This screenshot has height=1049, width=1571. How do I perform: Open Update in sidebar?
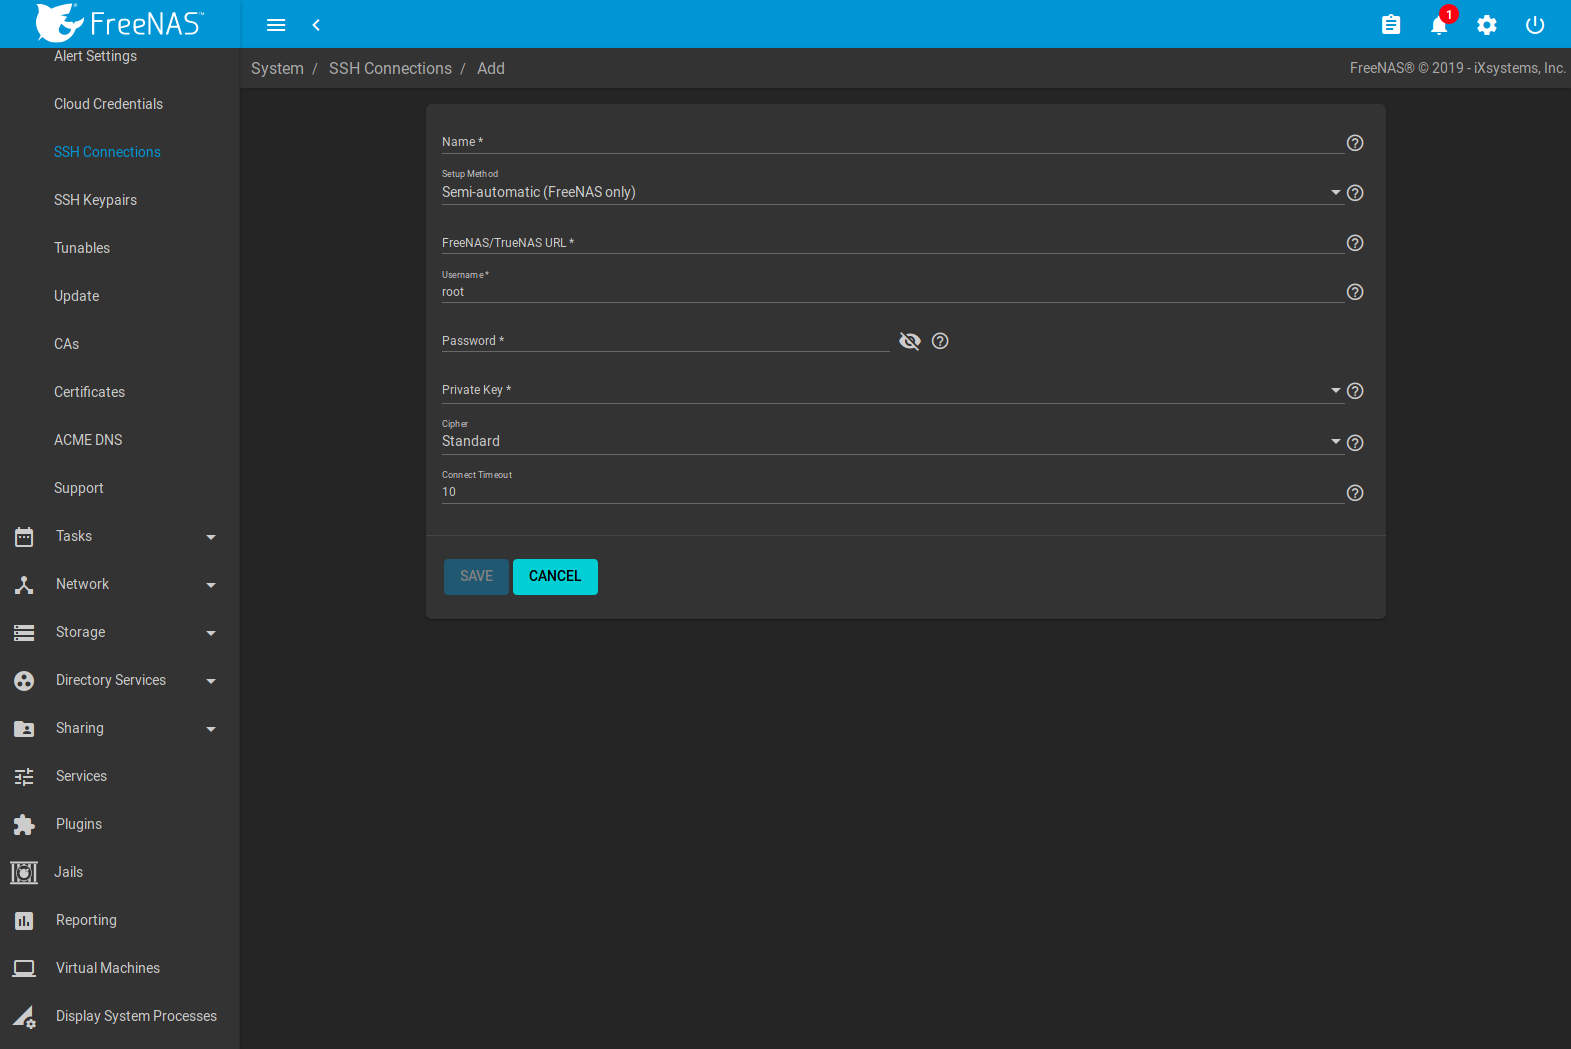click(76, 296)
